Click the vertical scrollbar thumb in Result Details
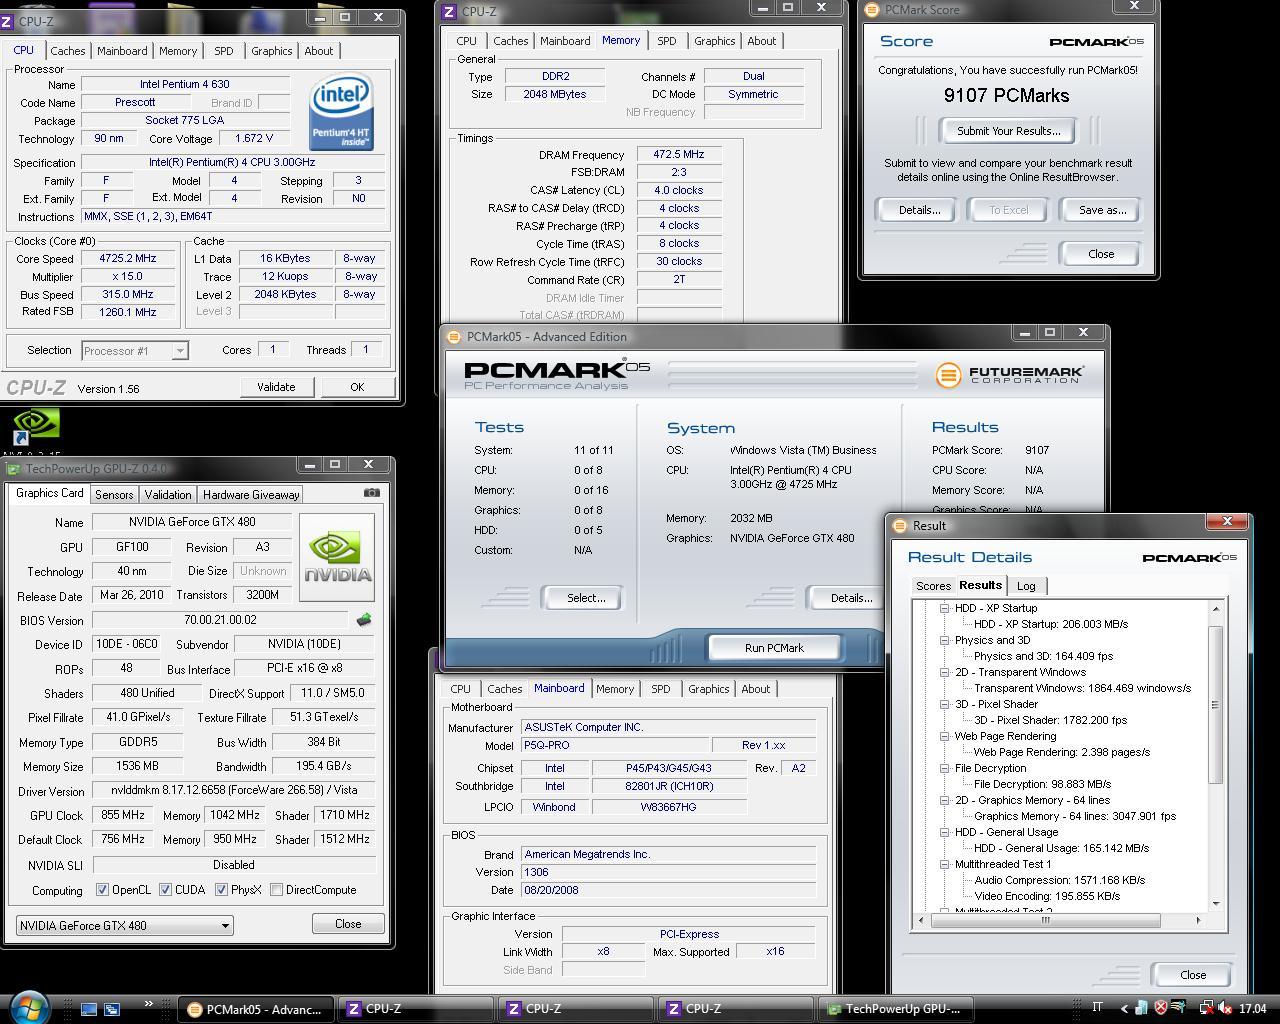This screenshot has height=1024, width=1280. 1216,705
